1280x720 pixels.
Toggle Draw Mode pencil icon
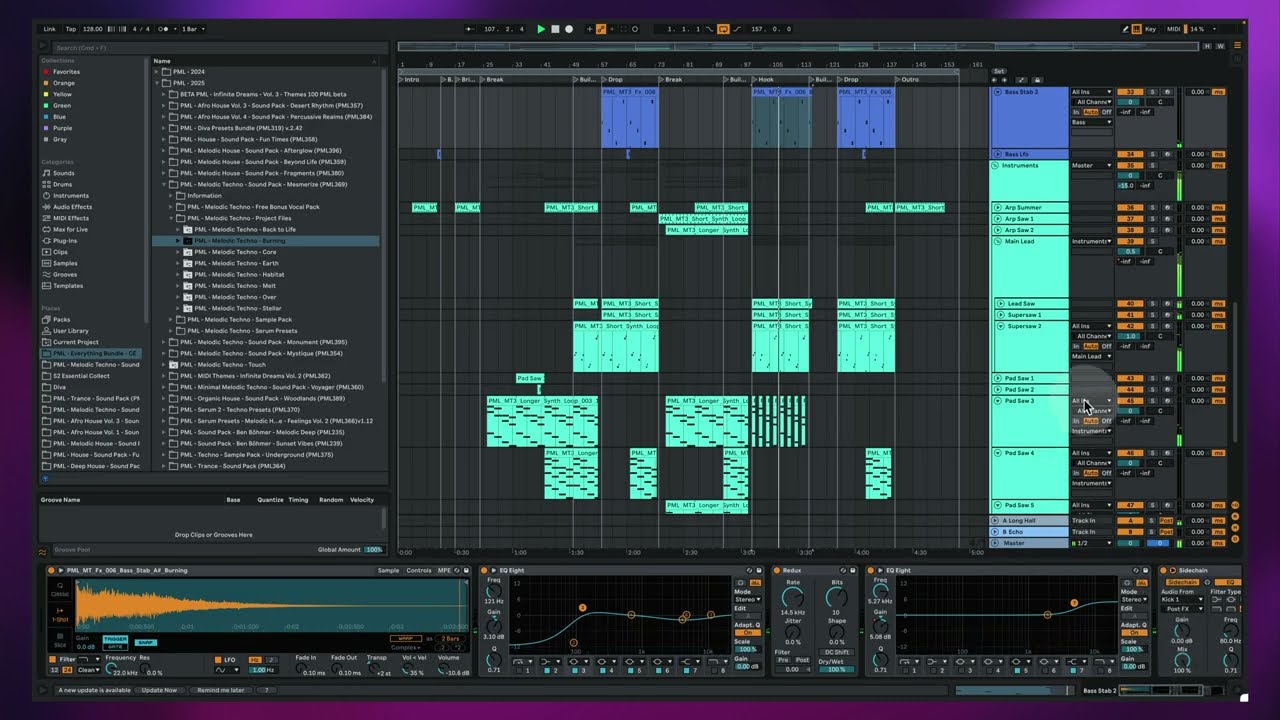(x=1126, y=29)
